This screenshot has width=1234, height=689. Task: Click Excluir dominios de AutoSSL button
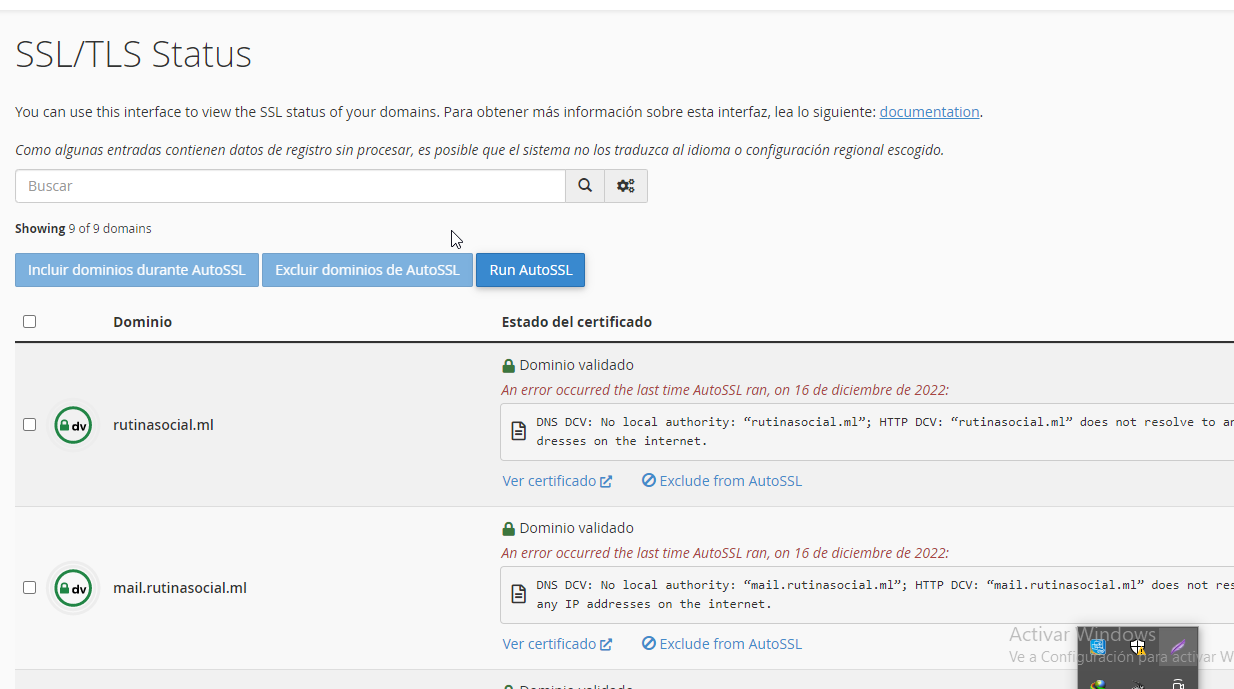[x=367, y=270]
